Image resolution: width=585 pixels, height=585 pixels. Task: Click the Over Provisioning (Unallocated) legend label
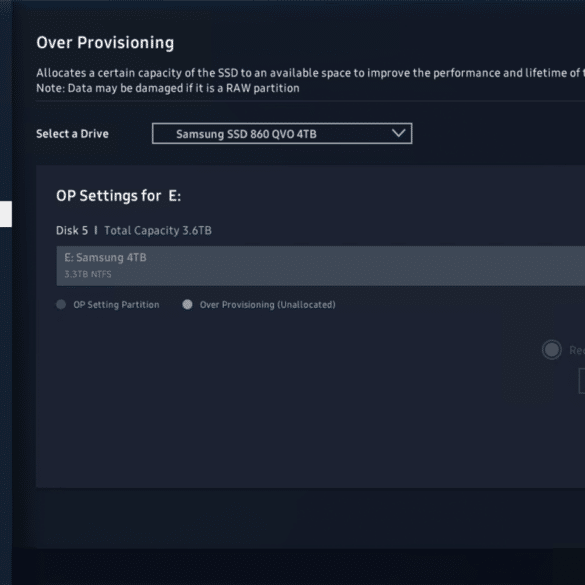(268, 305)
